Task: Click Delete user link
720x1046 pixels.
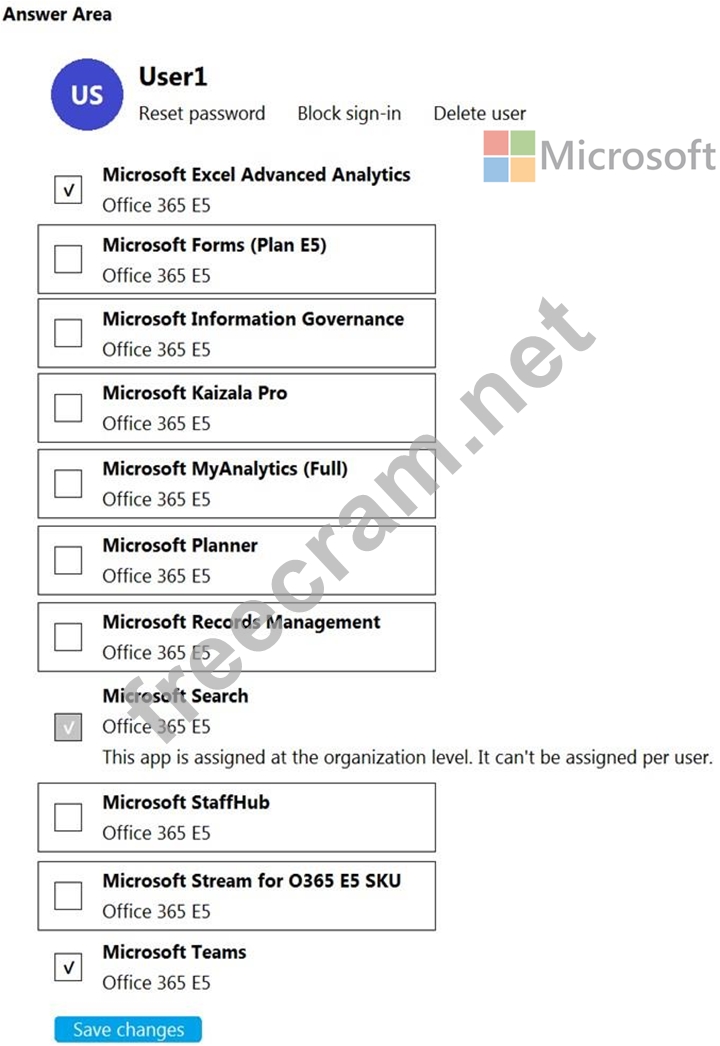Action: pos(479,113)
